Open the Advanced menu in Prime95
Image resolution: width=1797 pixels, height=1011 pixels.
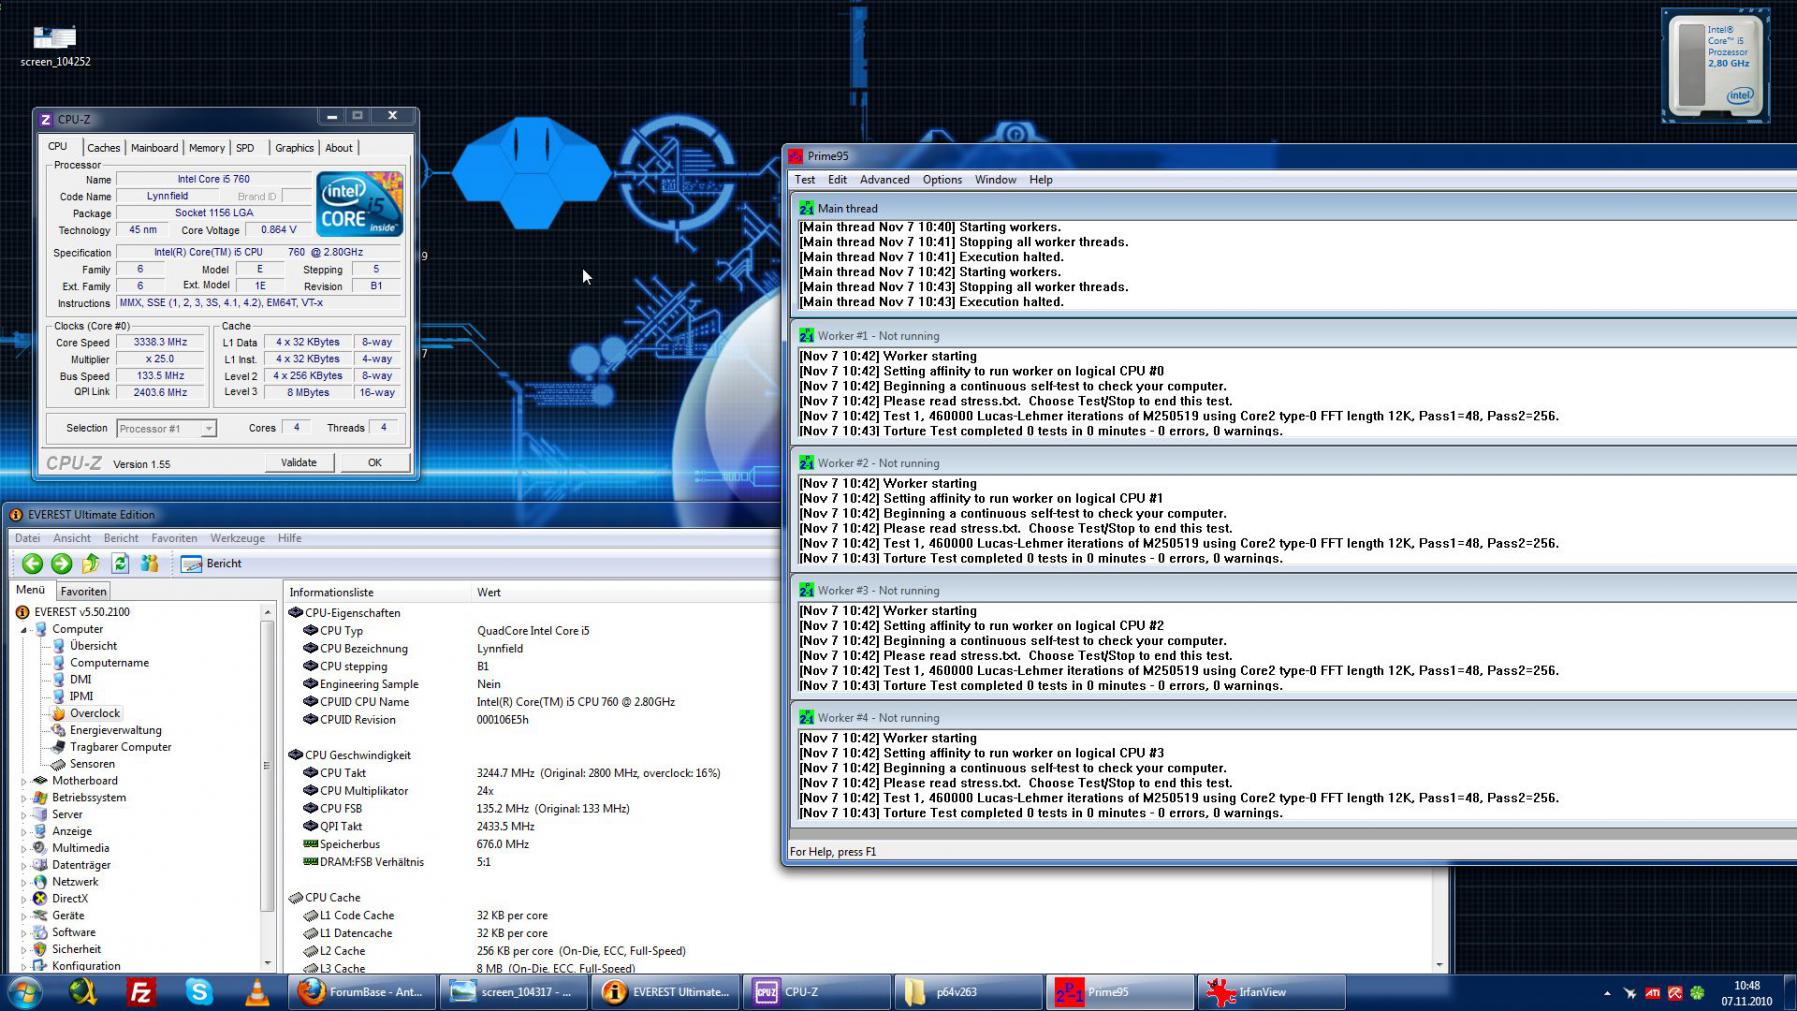[x=884, y=180]
